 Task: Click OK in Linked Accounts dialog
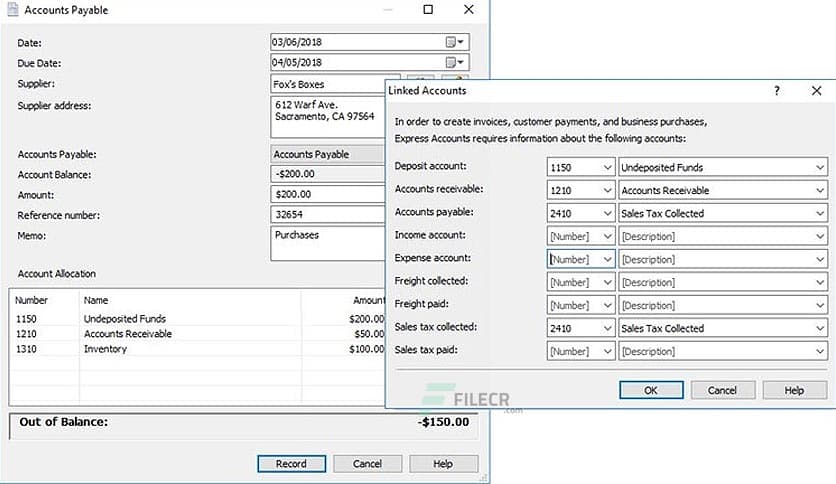(x=651, y=390)
